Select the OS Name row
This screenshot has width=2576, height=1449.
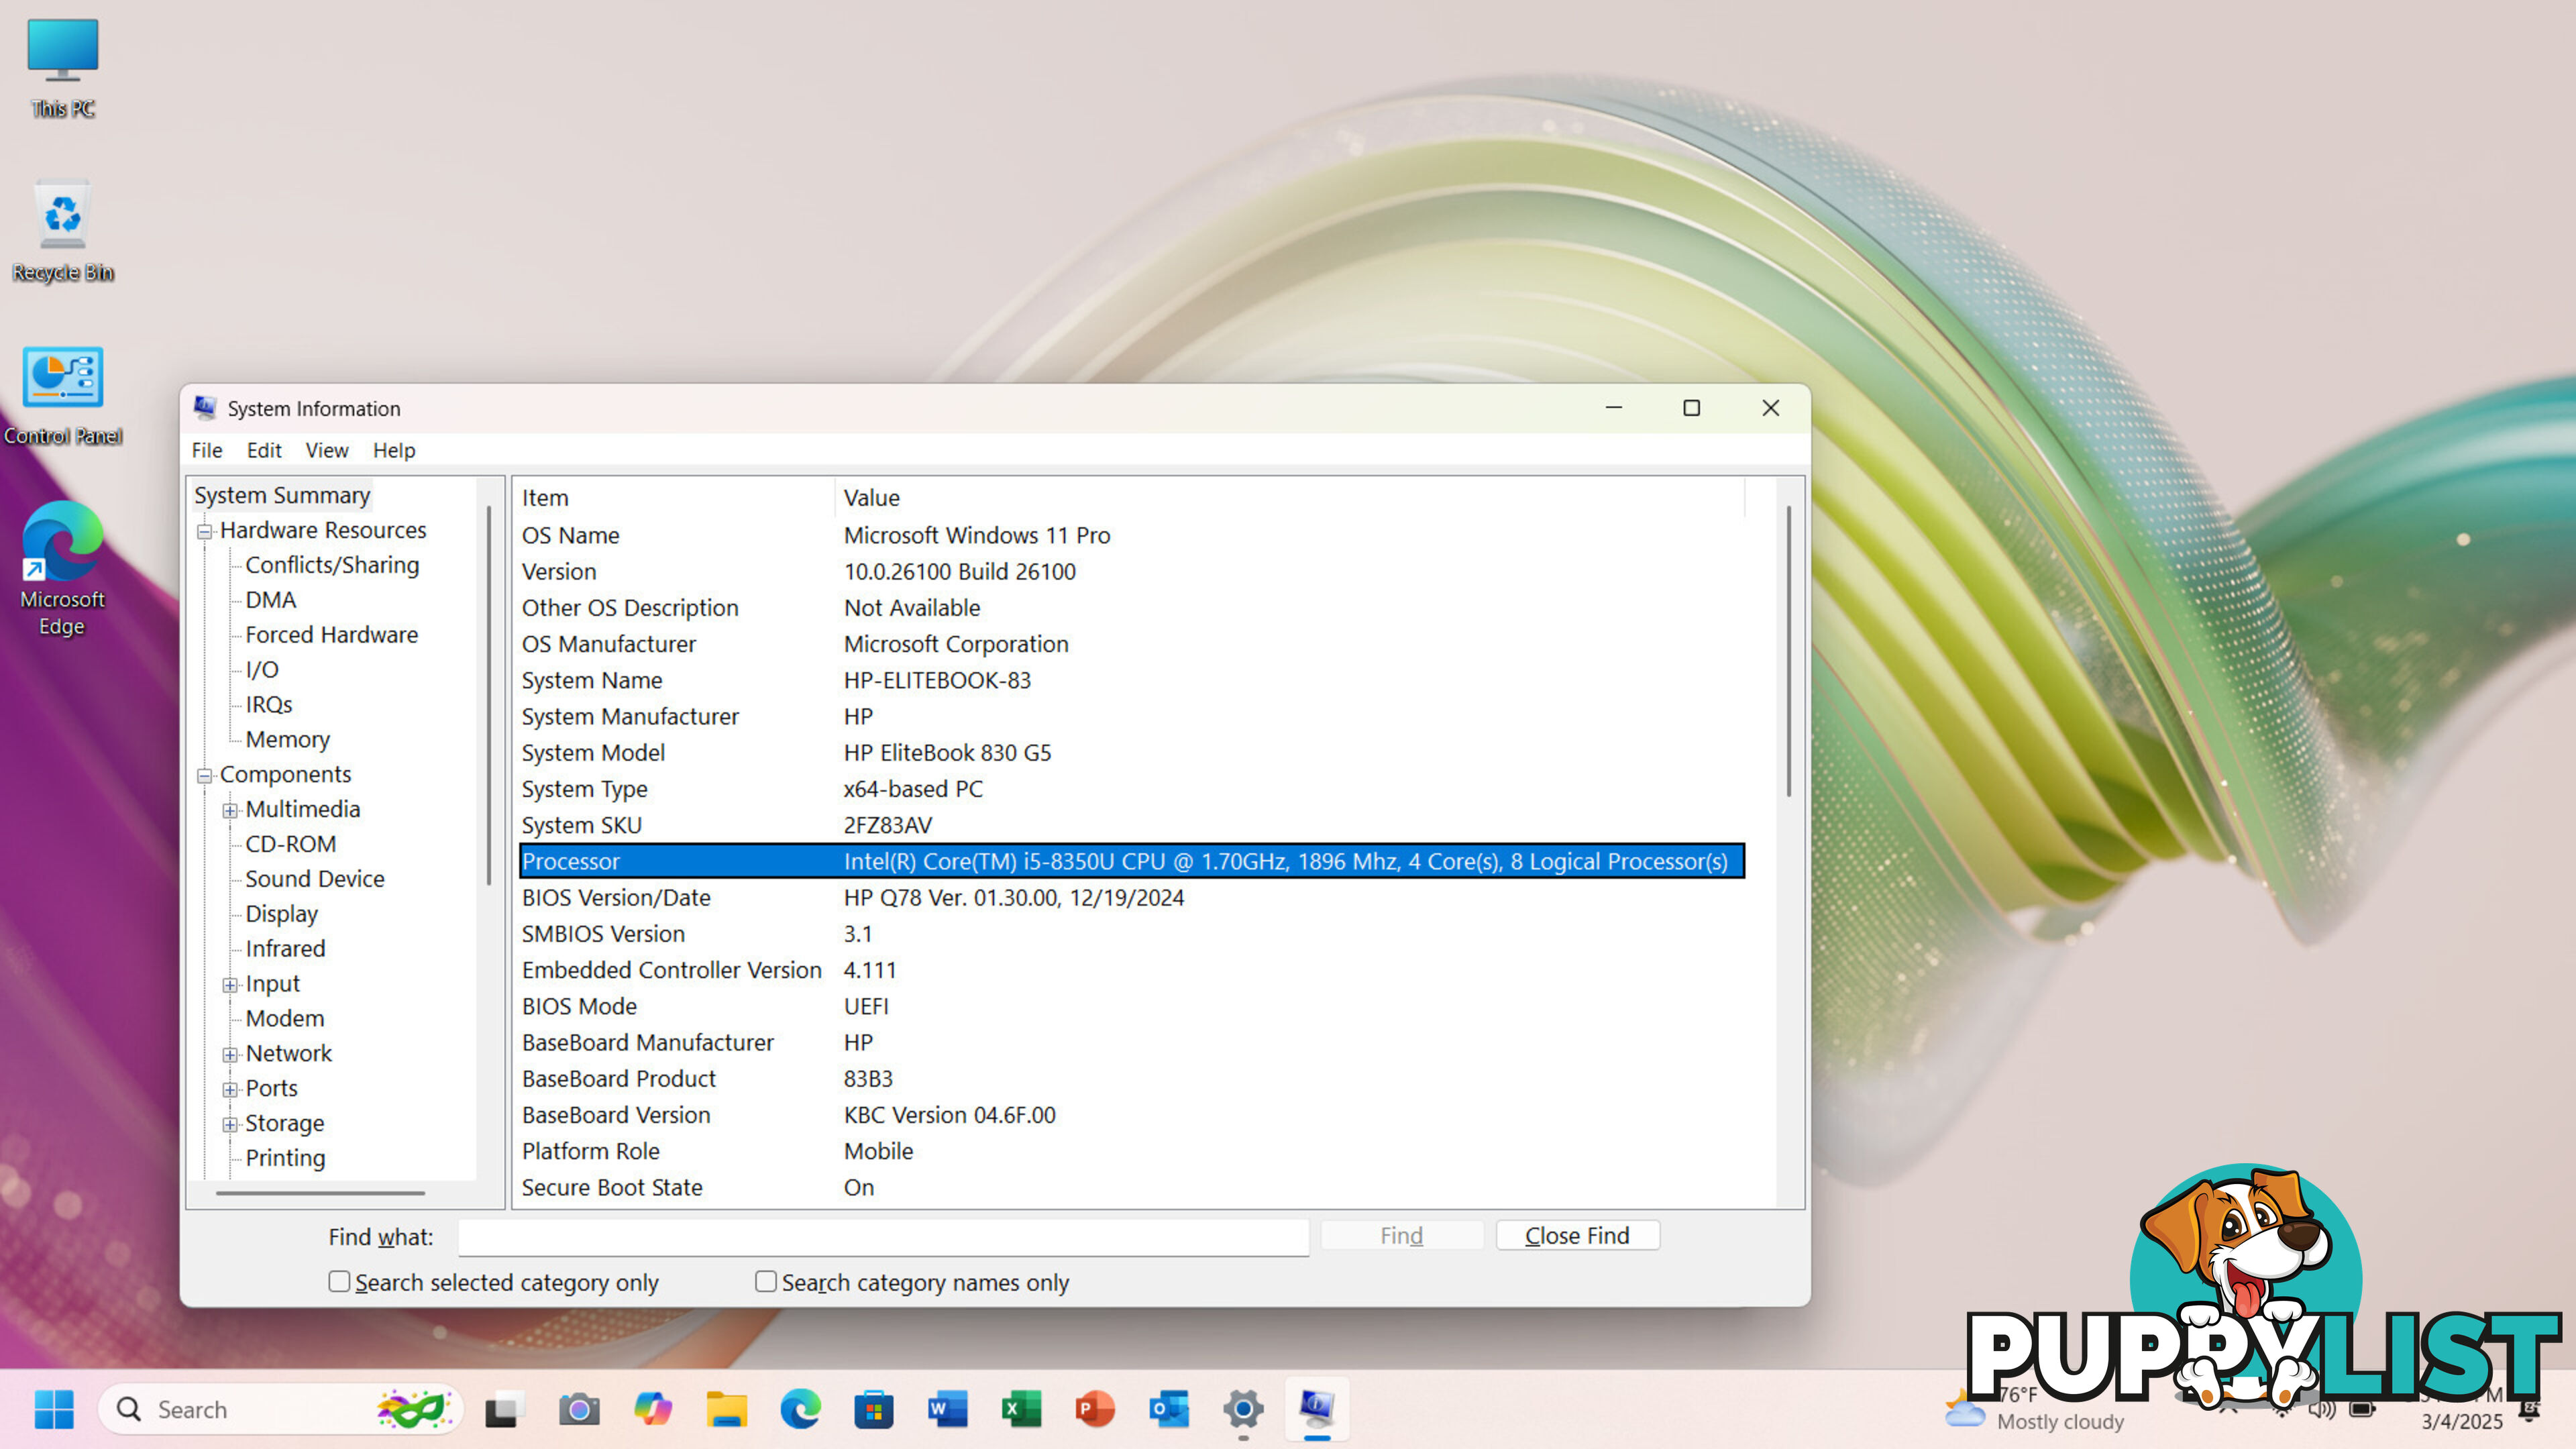pyautogui.click(x=1132, y=535)
